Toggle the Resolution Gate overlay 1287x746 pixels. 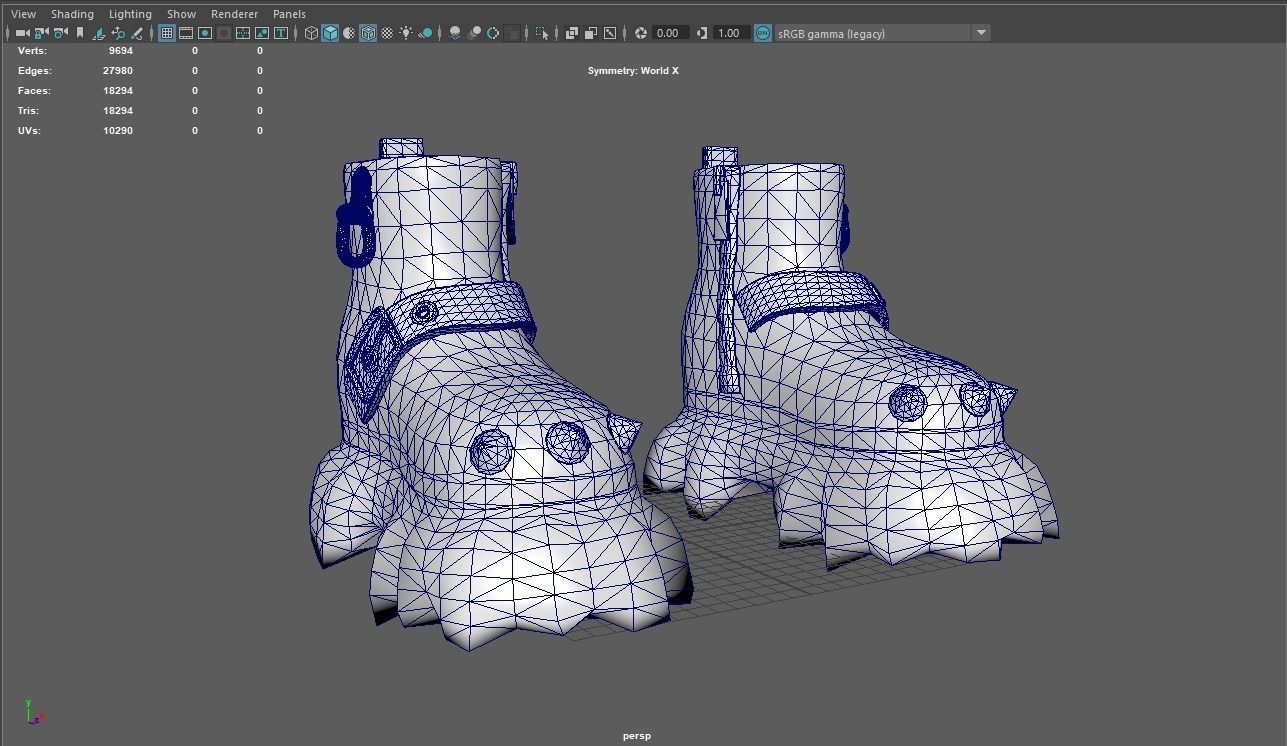point(205,33)
